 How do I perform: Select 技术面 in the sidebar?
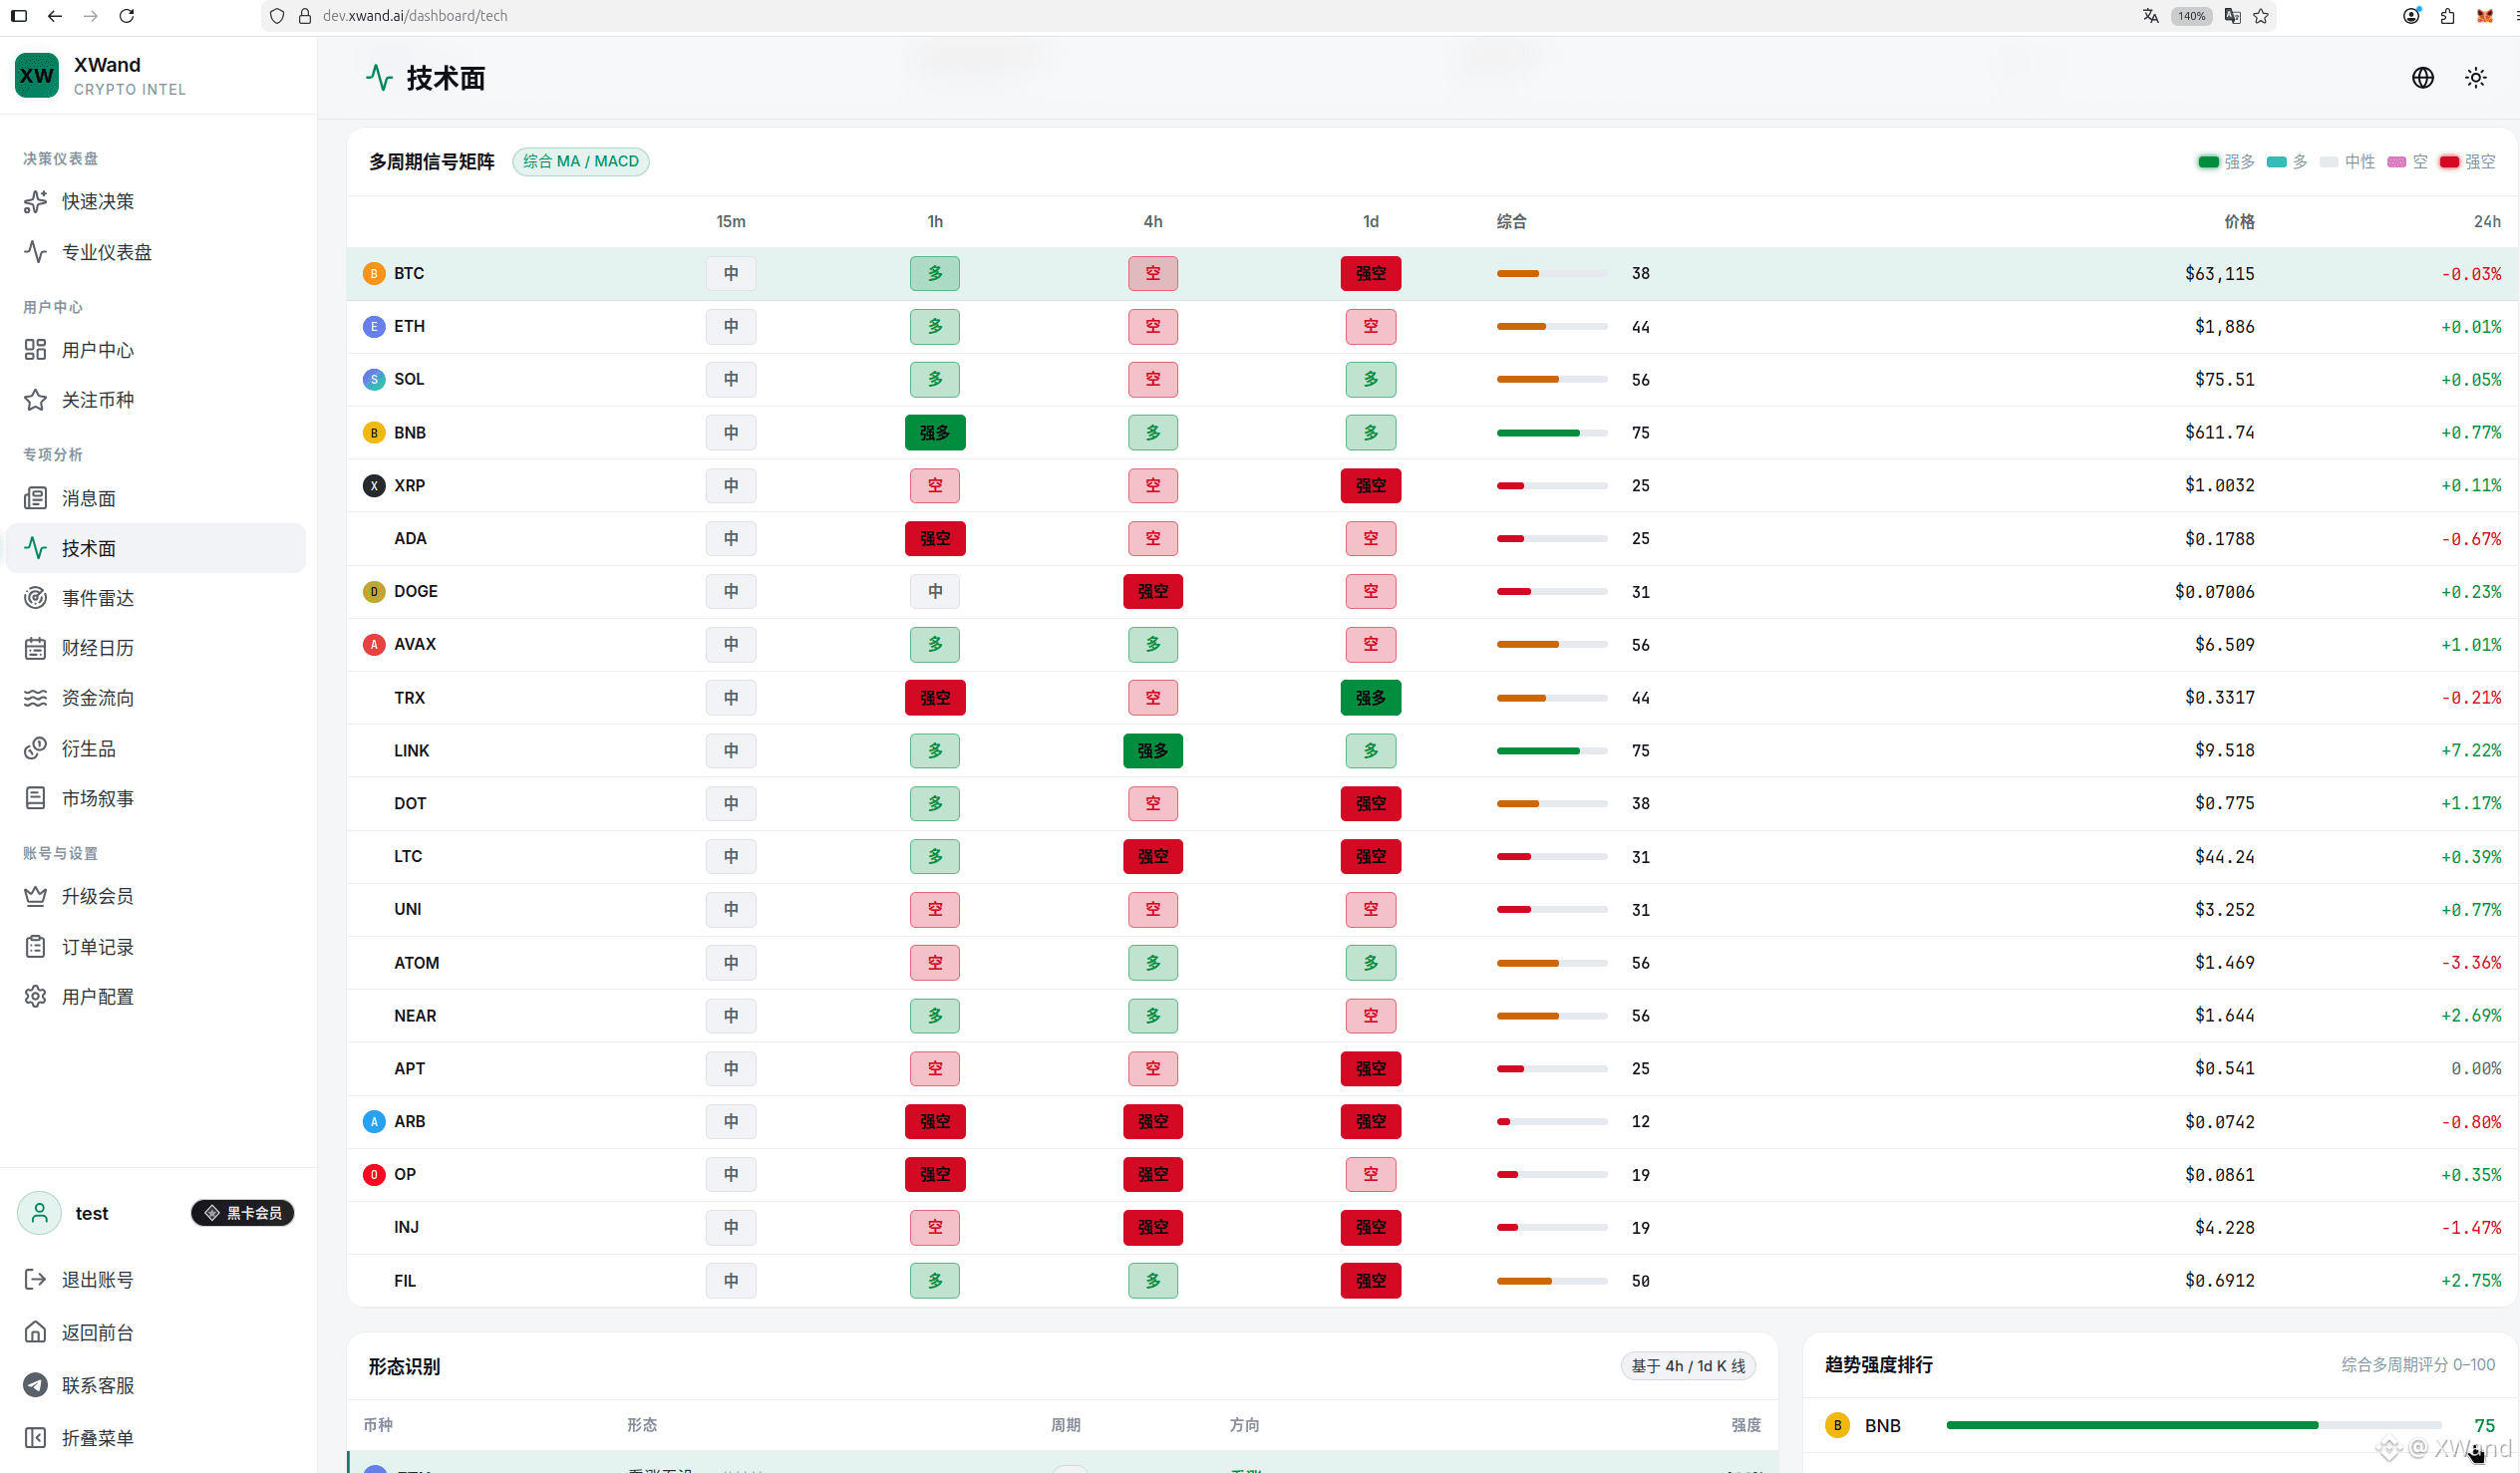point(156,548)
